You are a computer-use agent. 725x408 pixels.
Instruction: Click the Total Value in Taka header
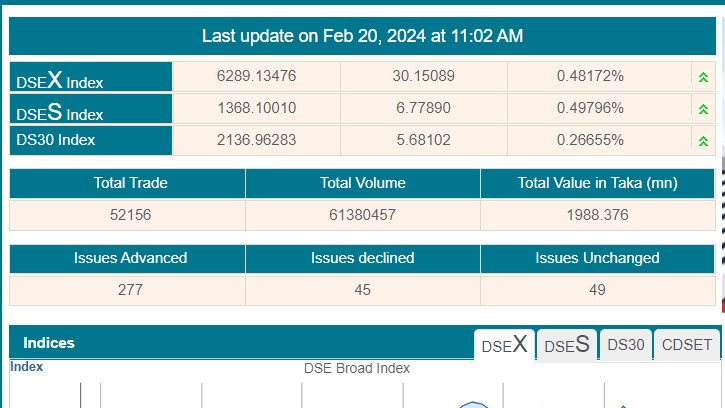click(598, 183)
